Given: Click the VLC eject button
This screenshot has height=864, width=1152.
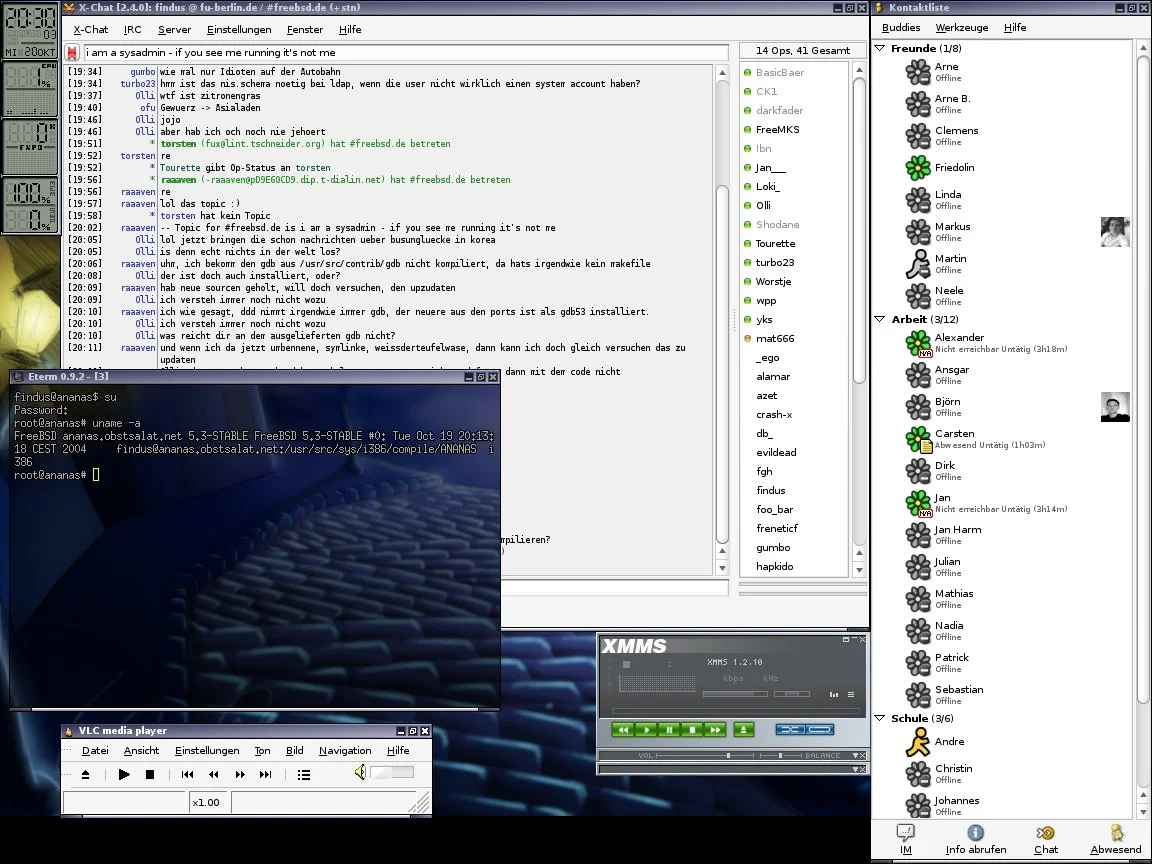Looking at the screenshot, I should coord(85,774).
